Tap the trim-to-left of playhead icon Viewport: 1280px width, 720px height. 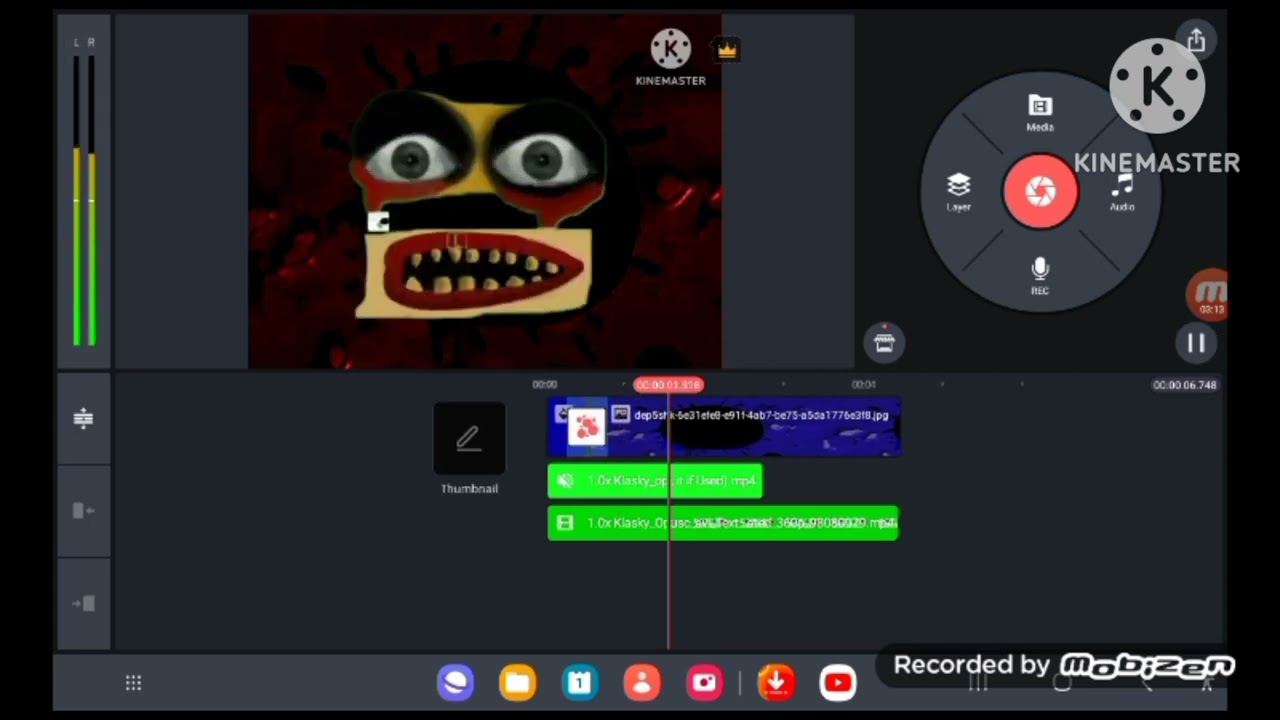pyautogui.click(x=83, y=511)
